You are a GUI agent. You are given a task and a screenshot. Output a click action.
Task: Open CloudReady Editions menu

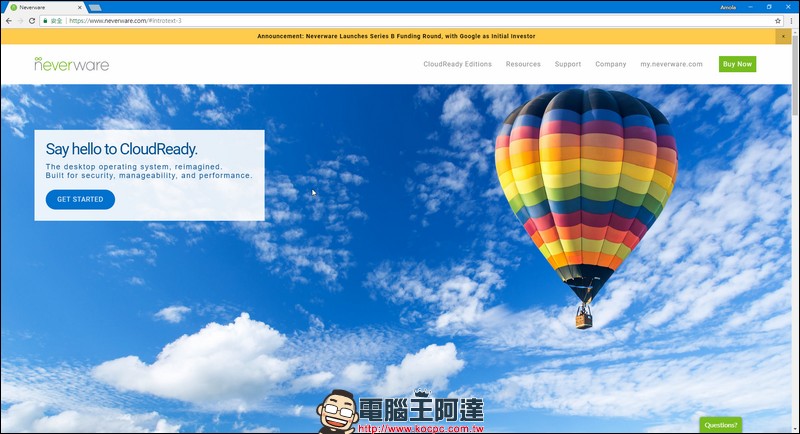pyautogui.click(x=457, y=64)
